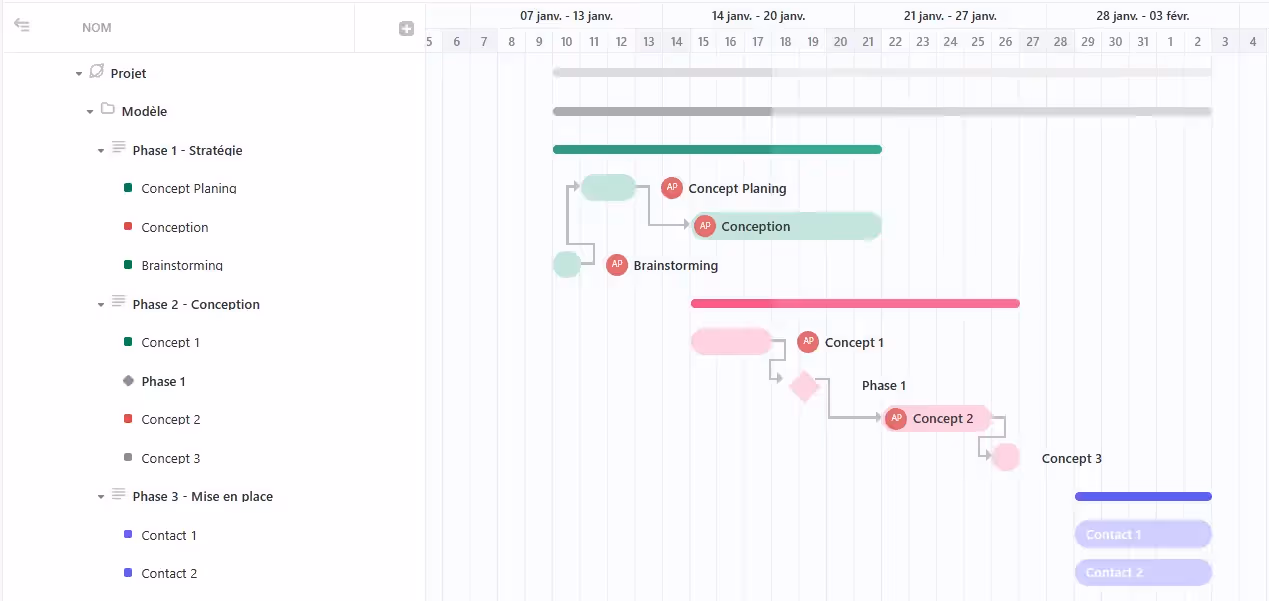Image resolution: width=1269 pixels, height=601 pixels.
Task: Click the Contact 2 bar in the timeline
Action: pos(1143,573)
